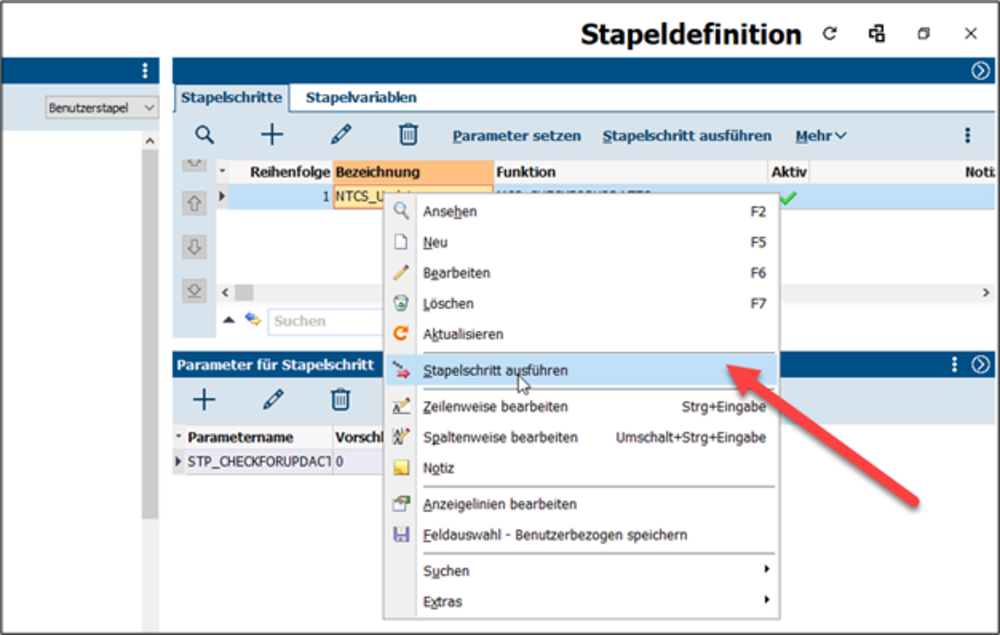This screenshot has width=1000, height=635.
Task: Move row down using the down arrow icon
Action: (195, 247)
